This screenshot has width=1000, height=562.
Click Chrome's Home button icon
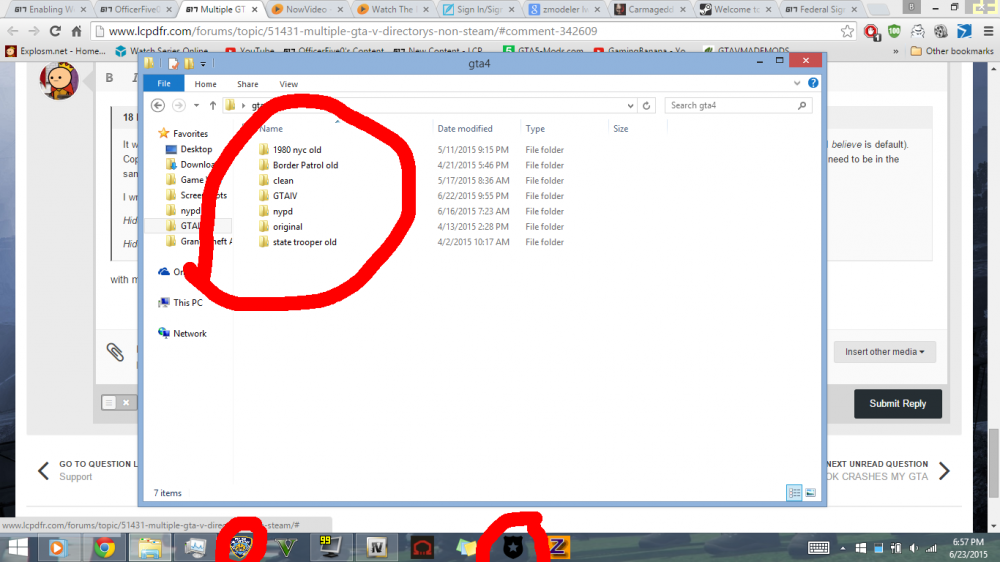click(x=77, y=31)
